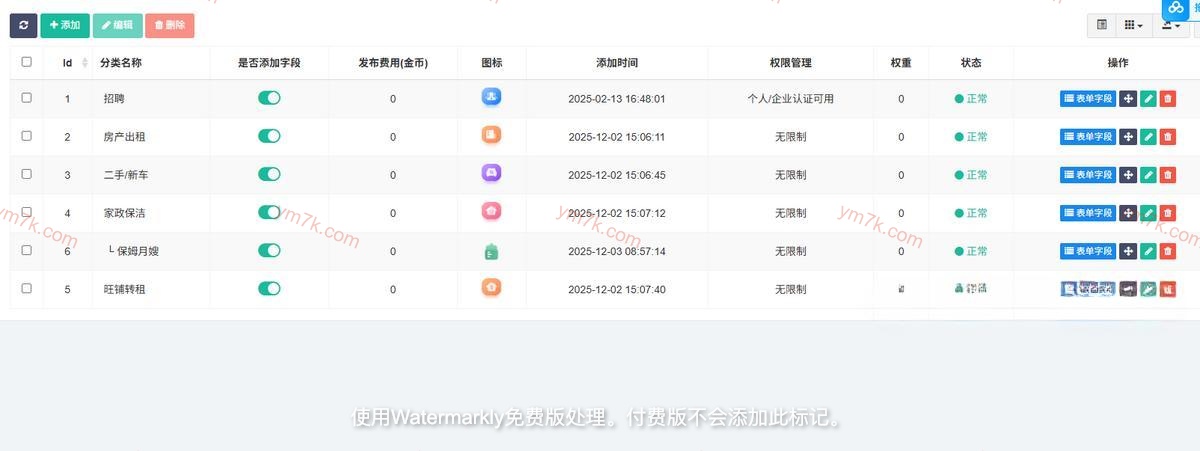Click the table view toggle icon at top right
1200x451 pixels.
tap(1102, 25)
